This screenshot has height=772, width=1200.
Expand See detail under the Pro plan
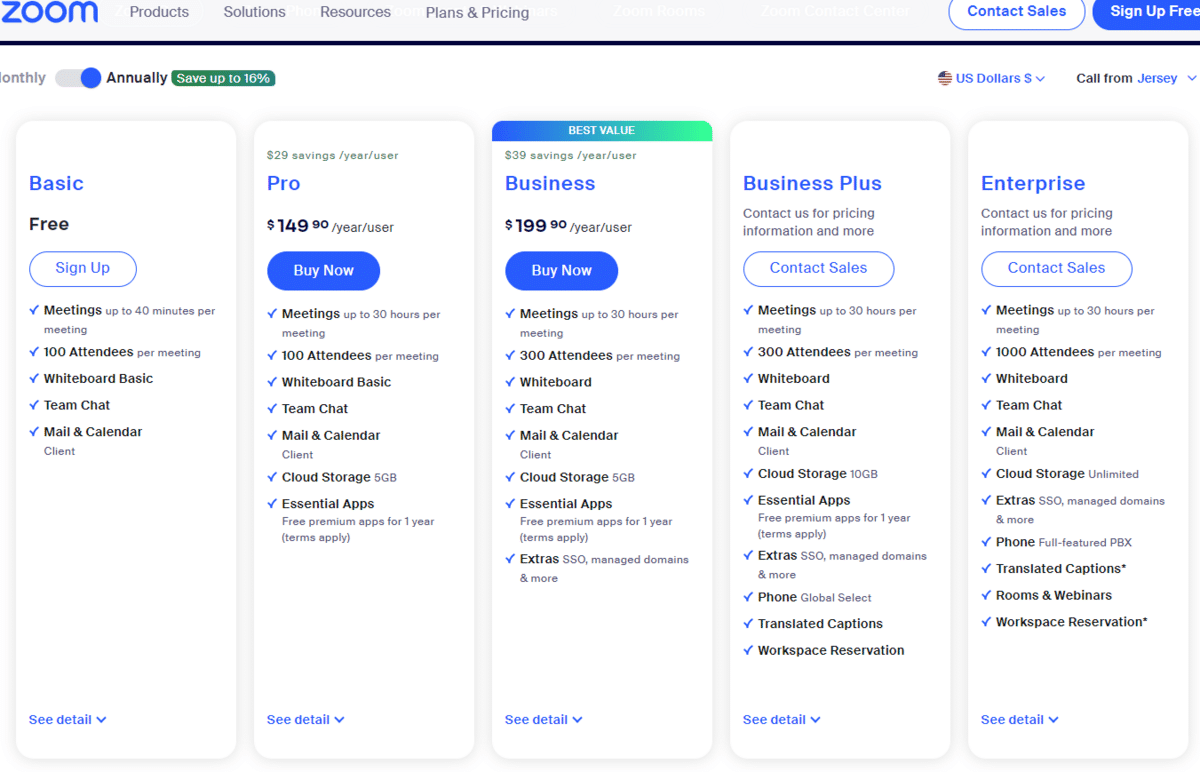tap(306, 720)
